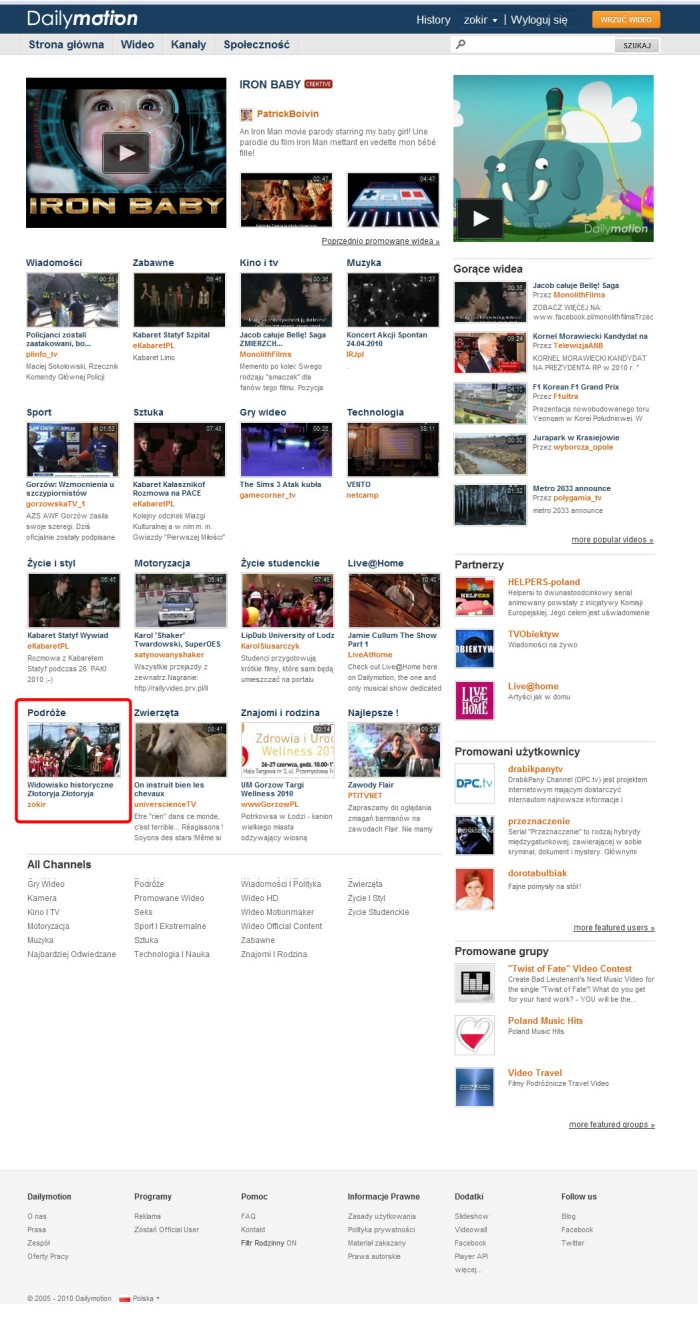Open the Wiadomości category heading
This screenshot has width=700, height=1317.
(x=54, y=262)
